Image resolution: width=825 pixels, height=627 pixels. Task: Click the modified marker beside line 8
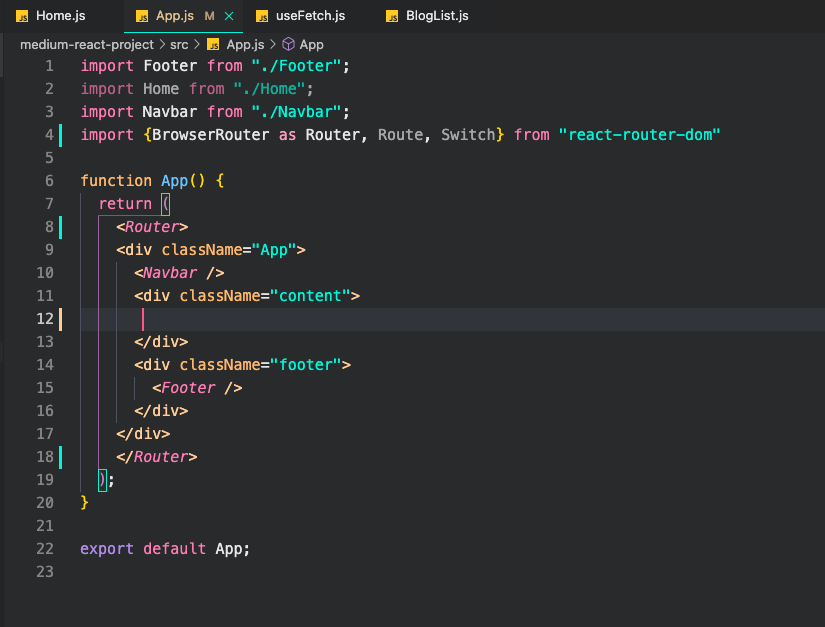coord(61,227)
